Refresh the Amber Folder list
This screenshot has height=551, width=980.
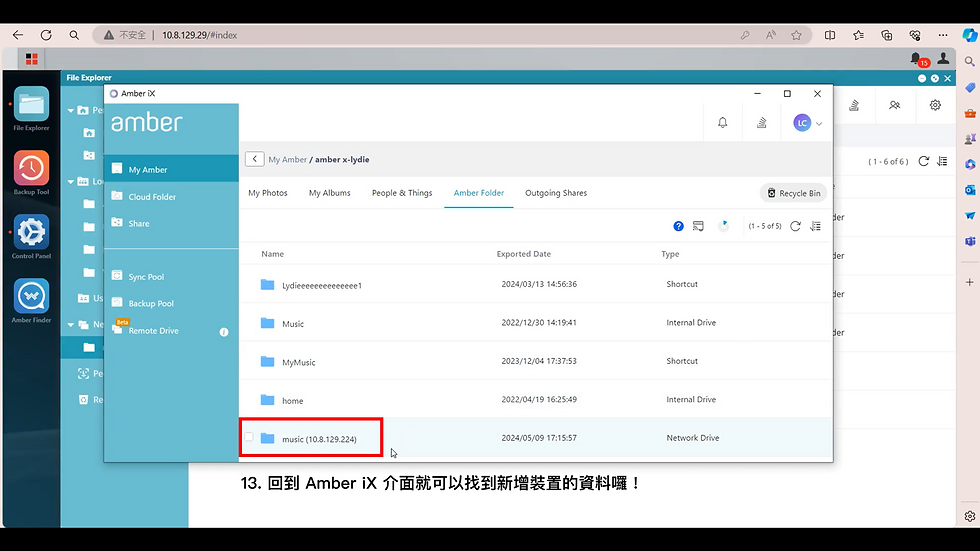795,226
